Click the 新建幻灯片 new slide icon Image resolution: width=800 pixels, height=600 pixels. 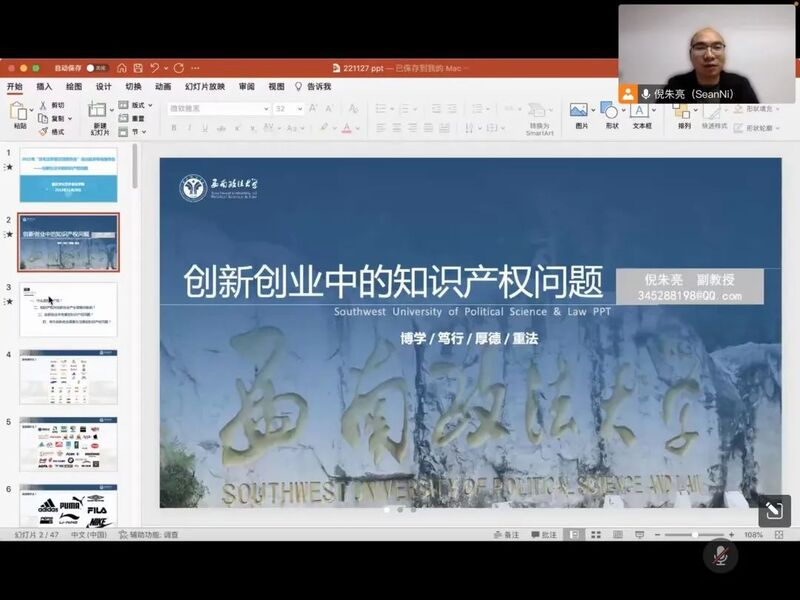coord(97,109)
